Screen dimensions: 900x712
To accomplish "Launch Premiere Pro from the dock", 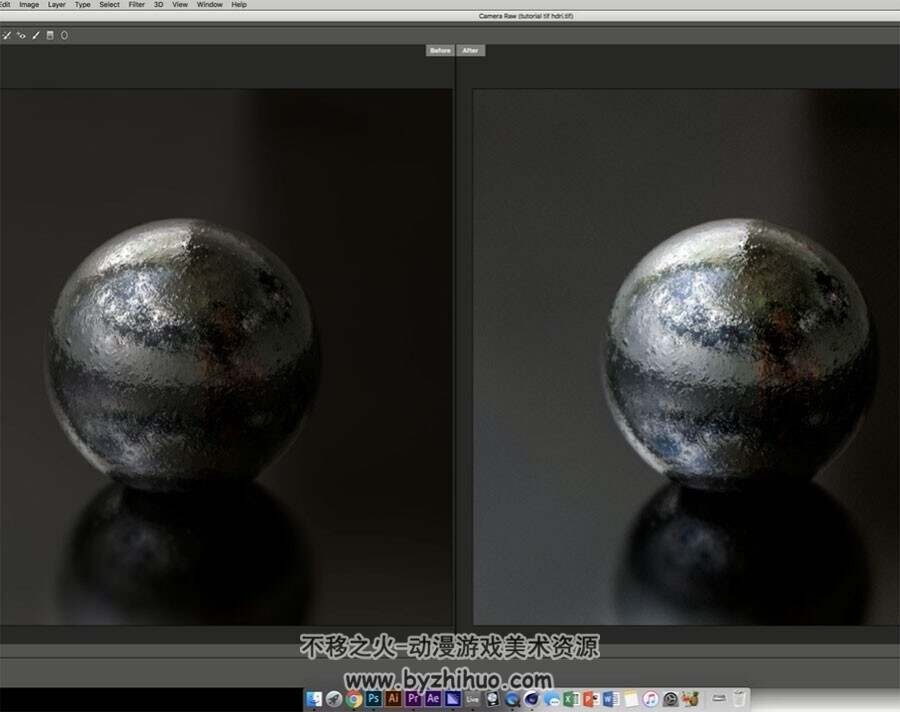I will [413, 699].
